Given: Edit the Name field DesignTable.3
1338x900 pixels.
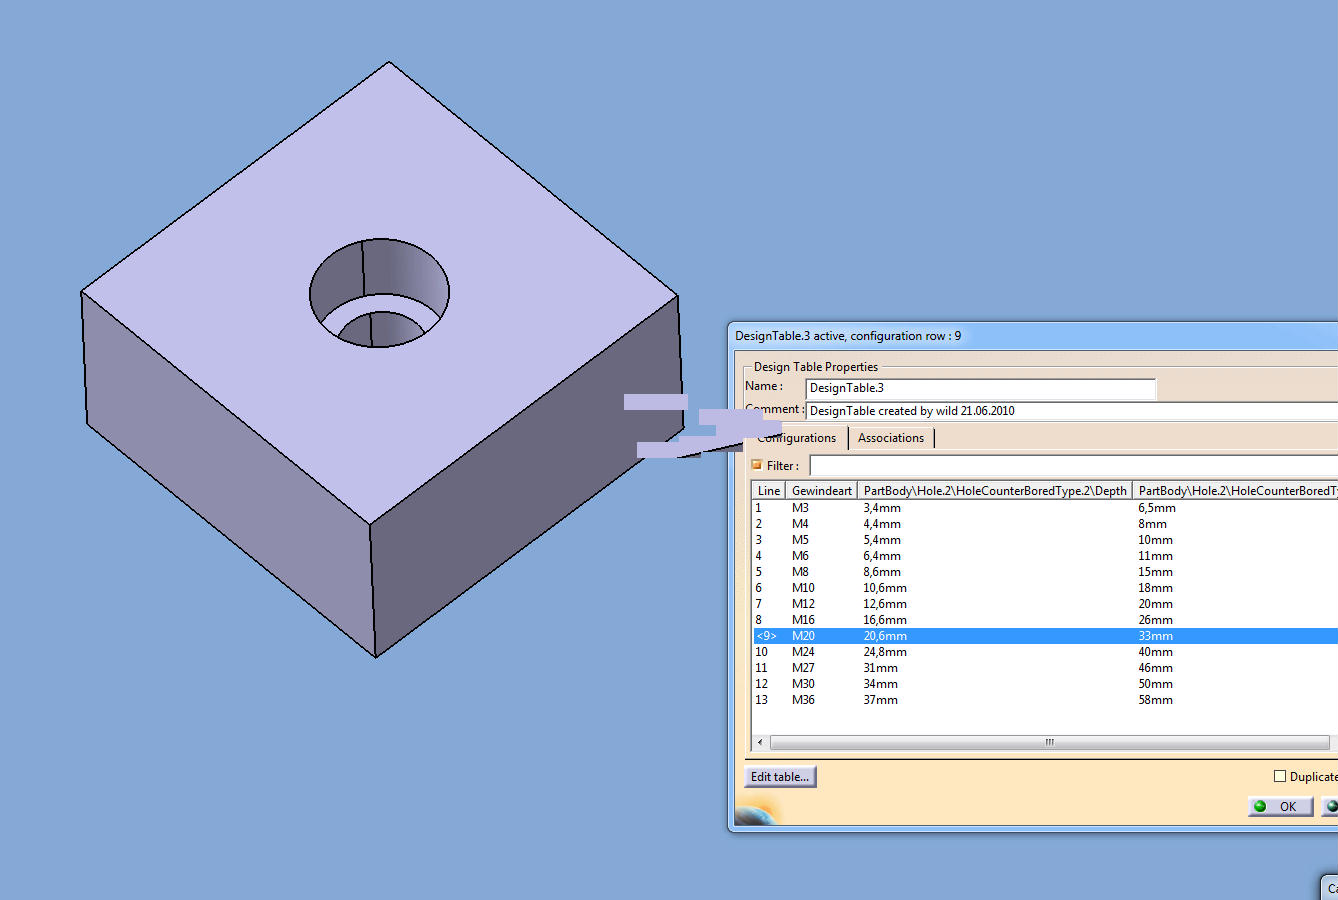Looking at the screenshot, I should [981, 388].
